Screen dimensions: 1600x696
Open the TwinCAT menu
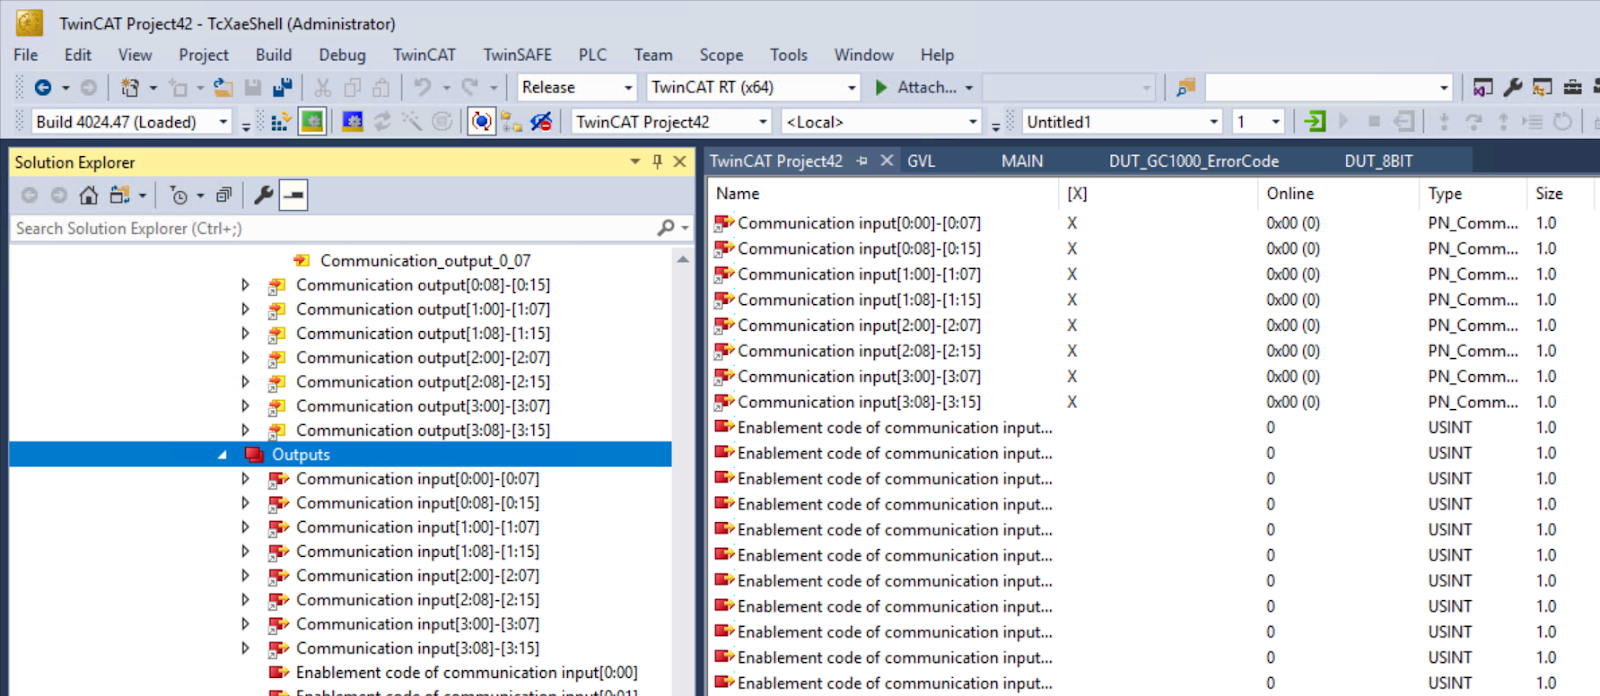click(x=424, y=55)
